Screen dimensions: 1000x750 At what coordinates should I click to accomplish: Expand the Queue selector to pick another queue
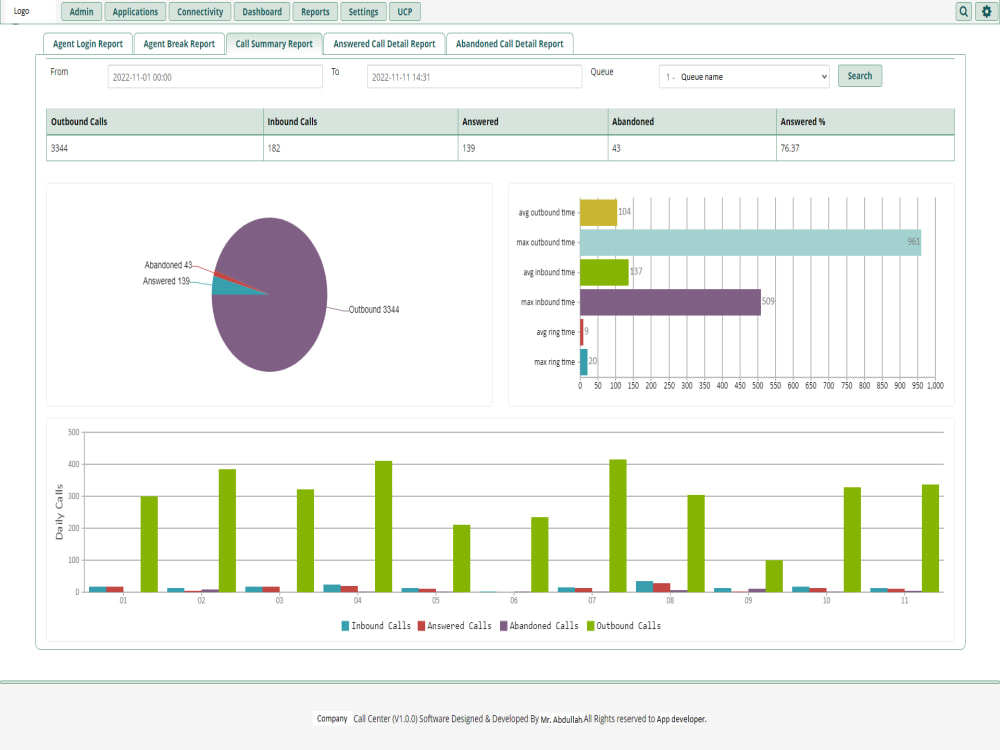[x=744, y=76]
